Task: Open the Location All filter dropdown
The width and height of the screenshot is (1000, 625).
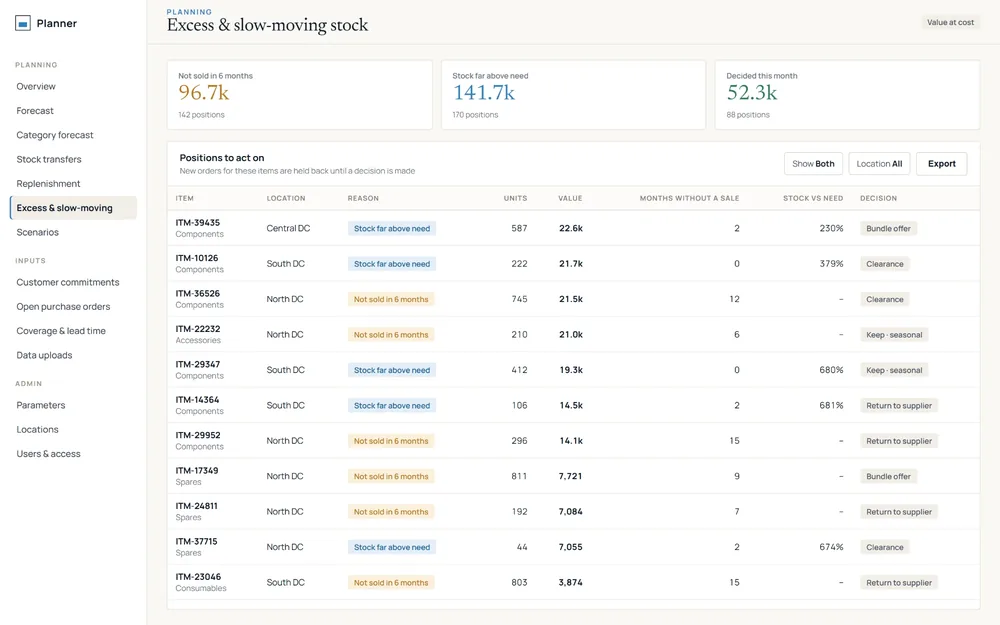Action: (879, 164)
